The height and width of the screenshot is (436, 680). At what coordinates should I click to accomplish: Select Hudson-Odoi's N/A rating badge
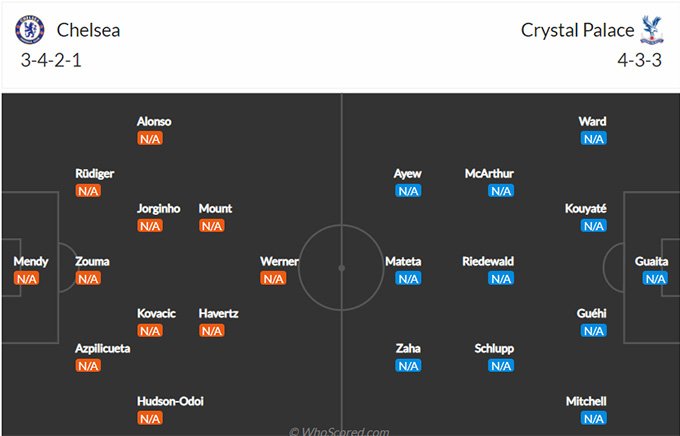pyautogui.click(x=150, y=419)
